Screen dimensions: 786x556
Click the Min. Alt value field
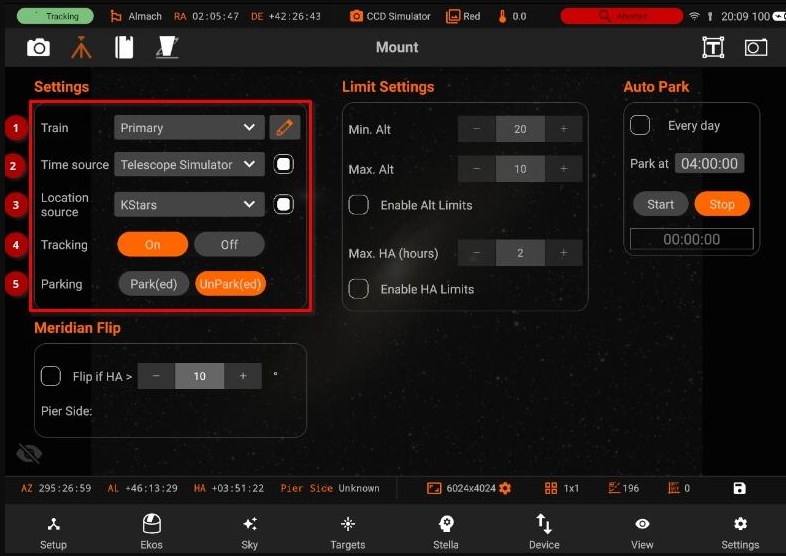coord(520,129)
